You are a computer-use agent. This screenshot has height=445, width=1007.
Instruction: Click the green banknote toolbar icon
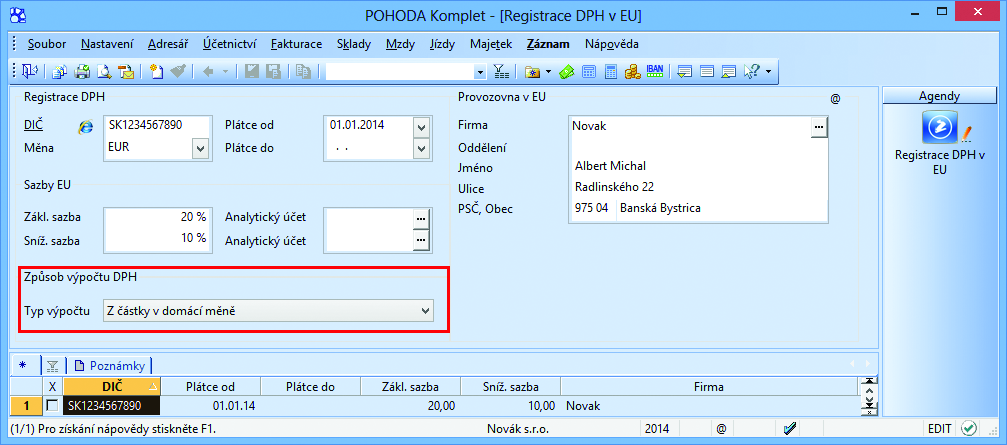coord(566,71)
